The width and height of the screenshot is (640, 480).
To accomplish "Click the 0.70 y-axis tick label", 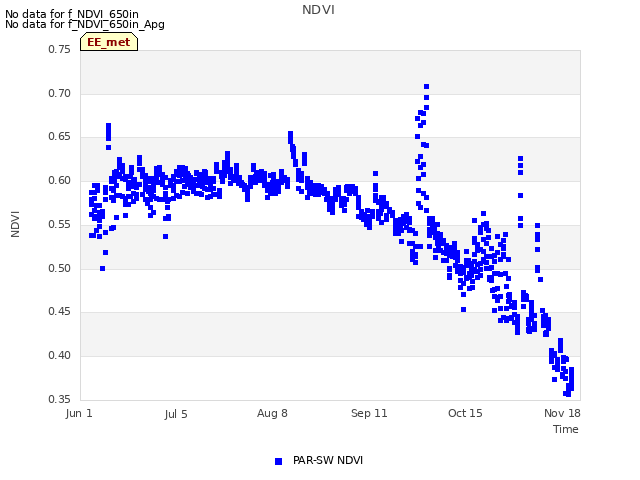I will (x=60, y=93).
